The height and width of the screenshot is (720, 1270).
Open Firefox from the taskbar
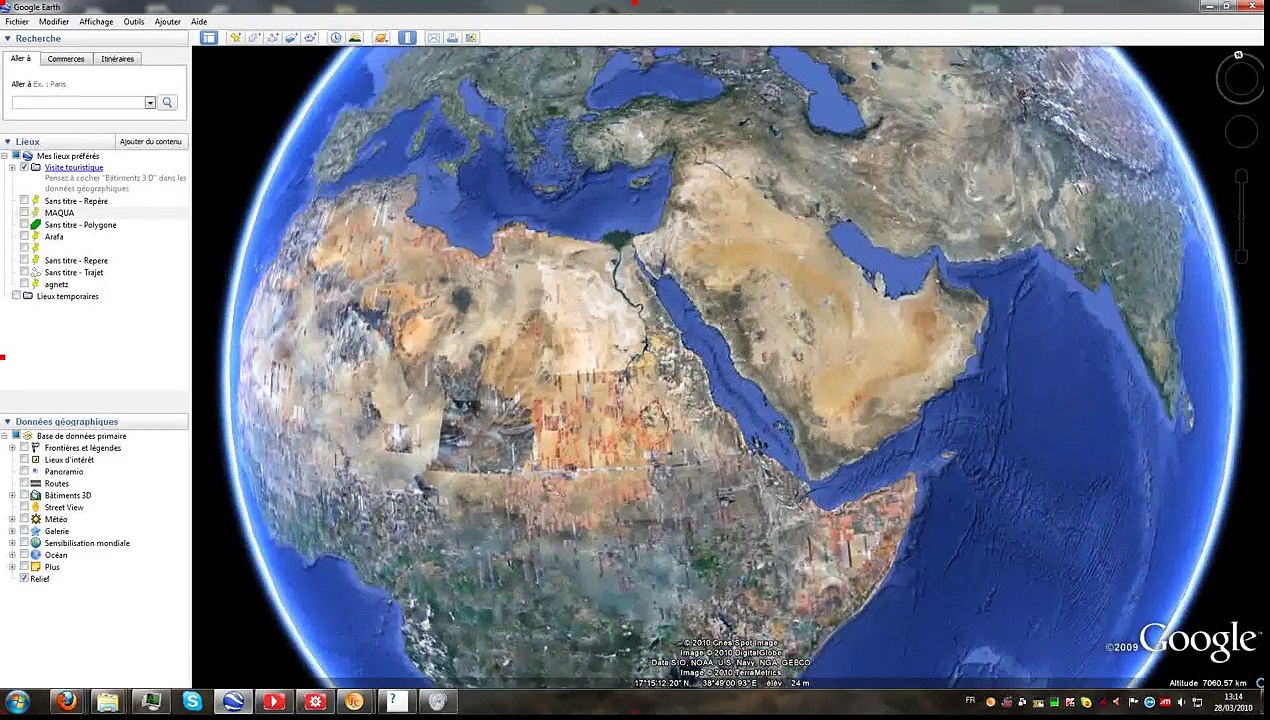pos(67,702)
